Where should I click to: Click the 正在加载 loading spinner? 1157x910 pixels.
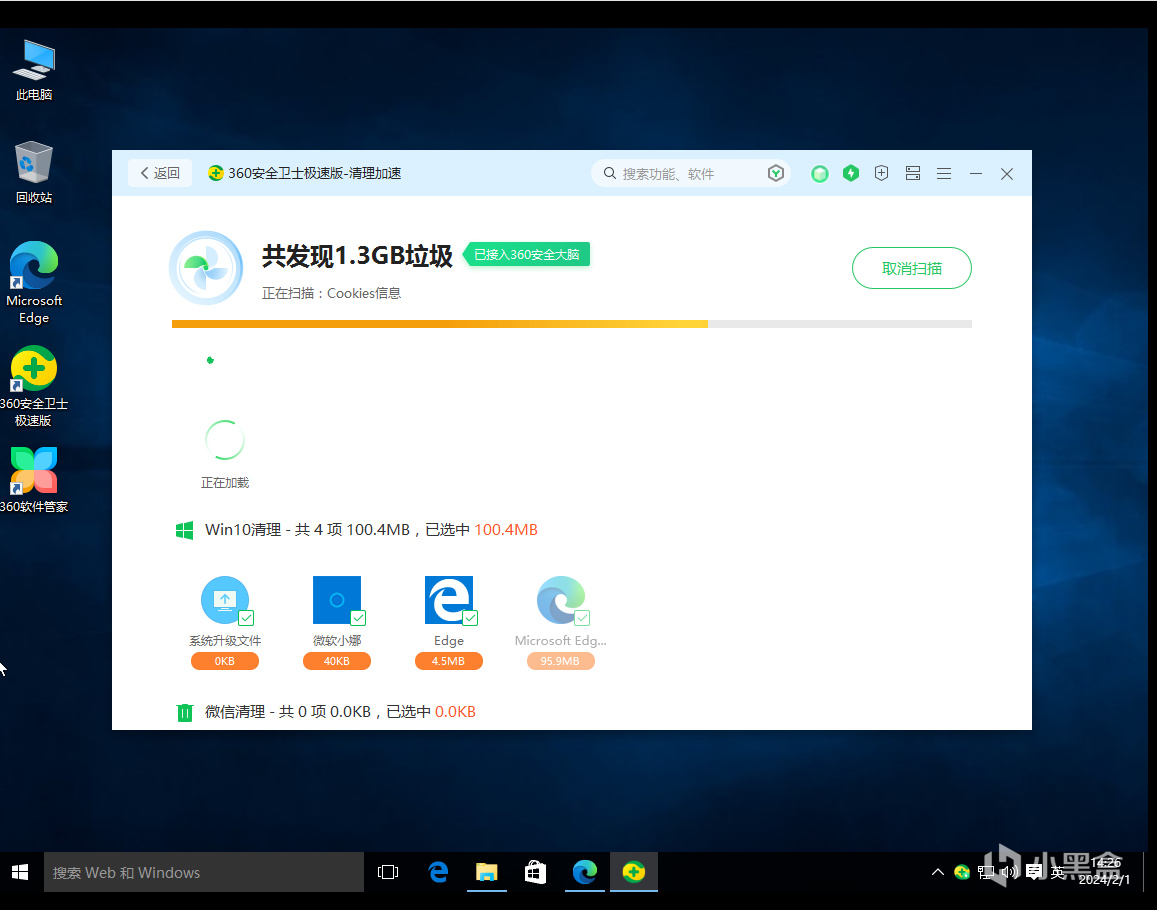224,441
